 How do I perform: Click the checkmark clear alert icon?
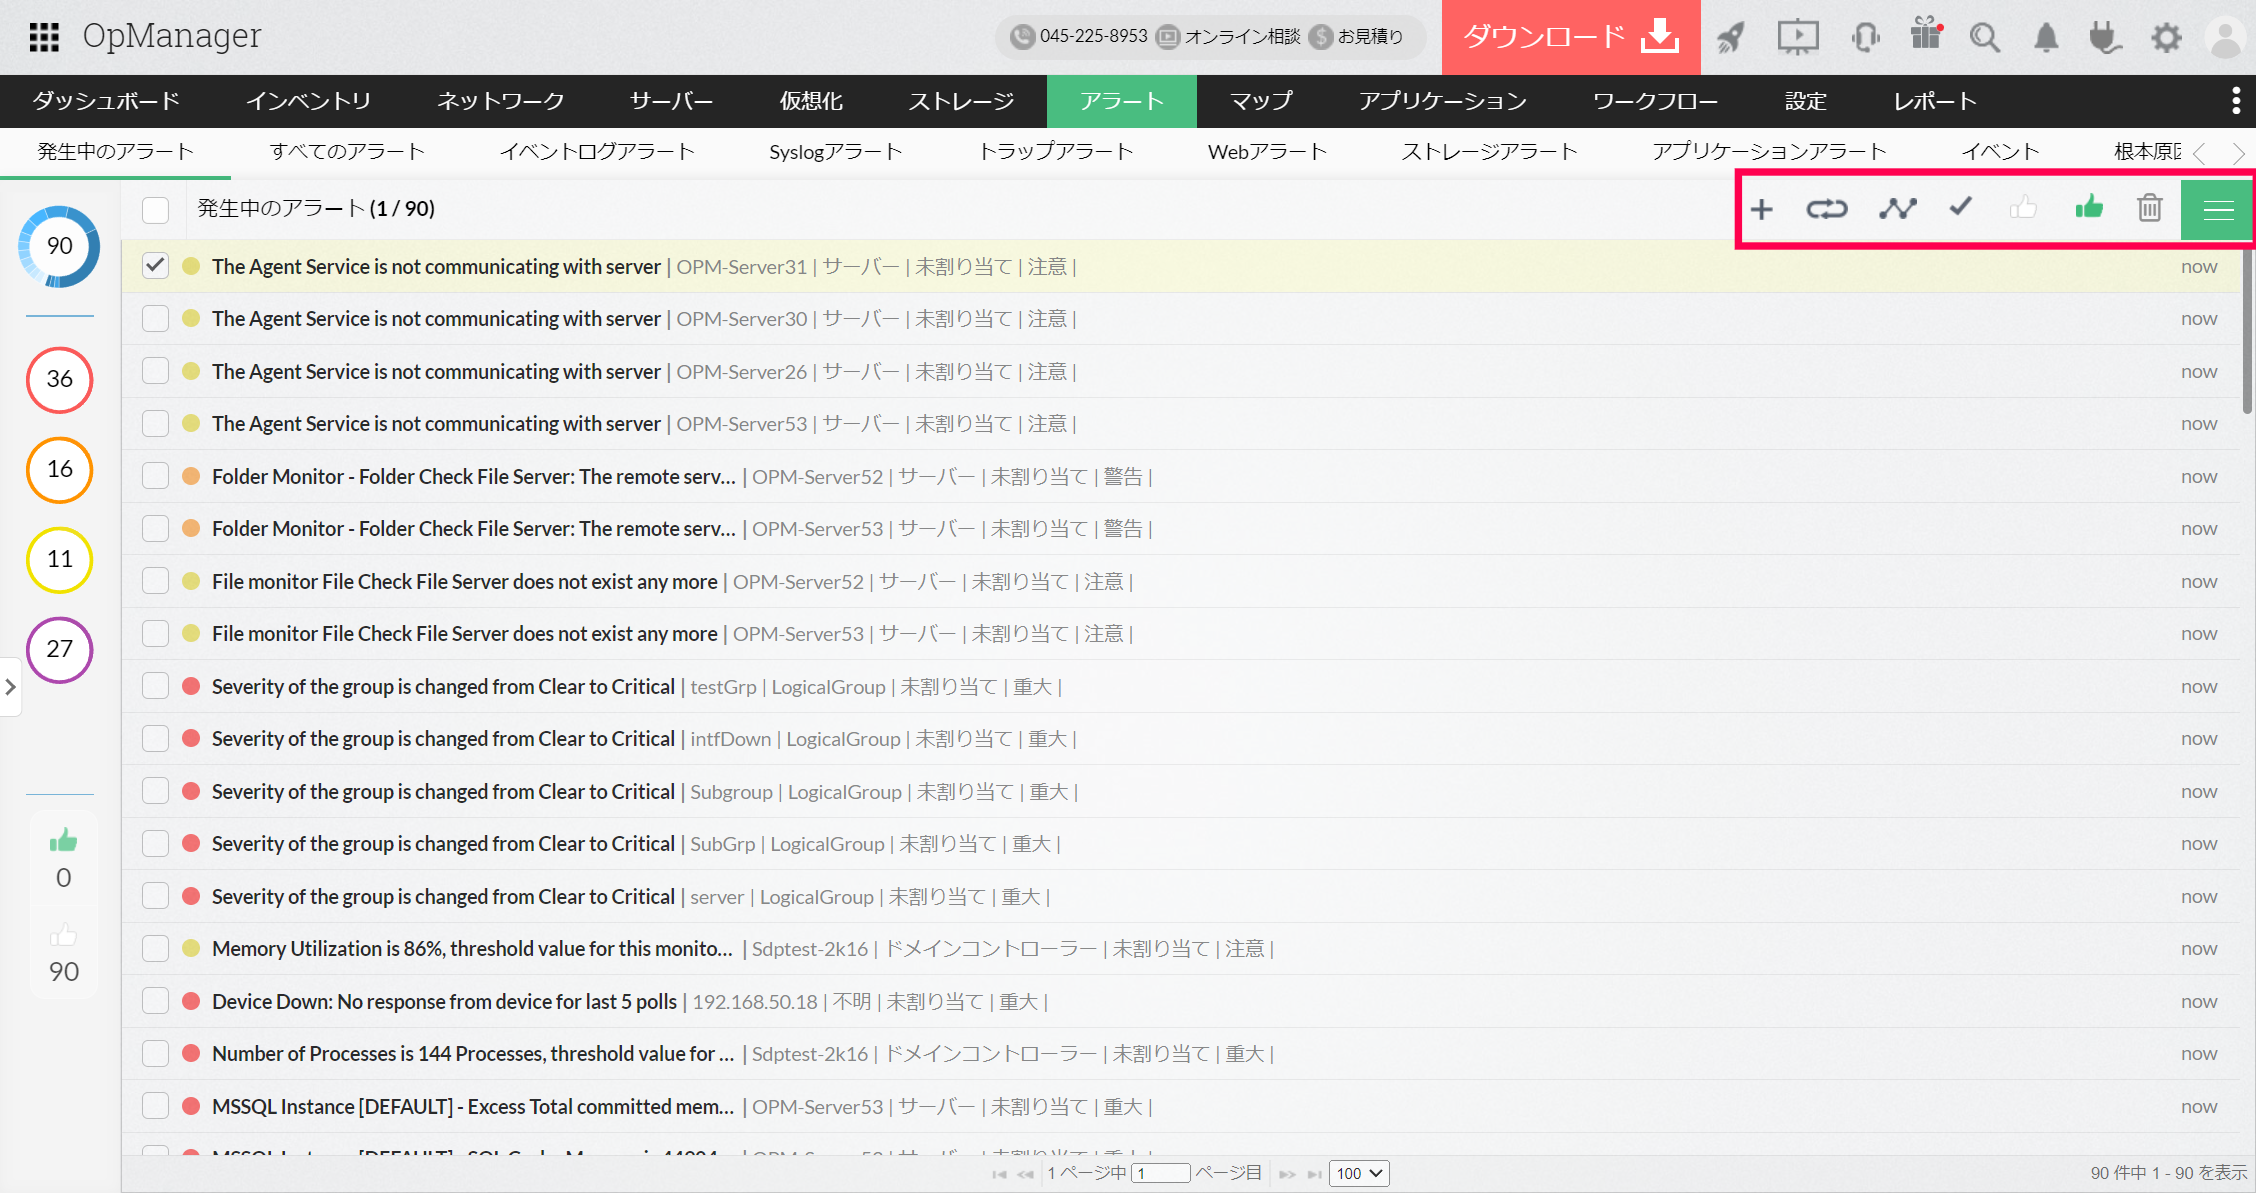click(x=1960, y=207)
